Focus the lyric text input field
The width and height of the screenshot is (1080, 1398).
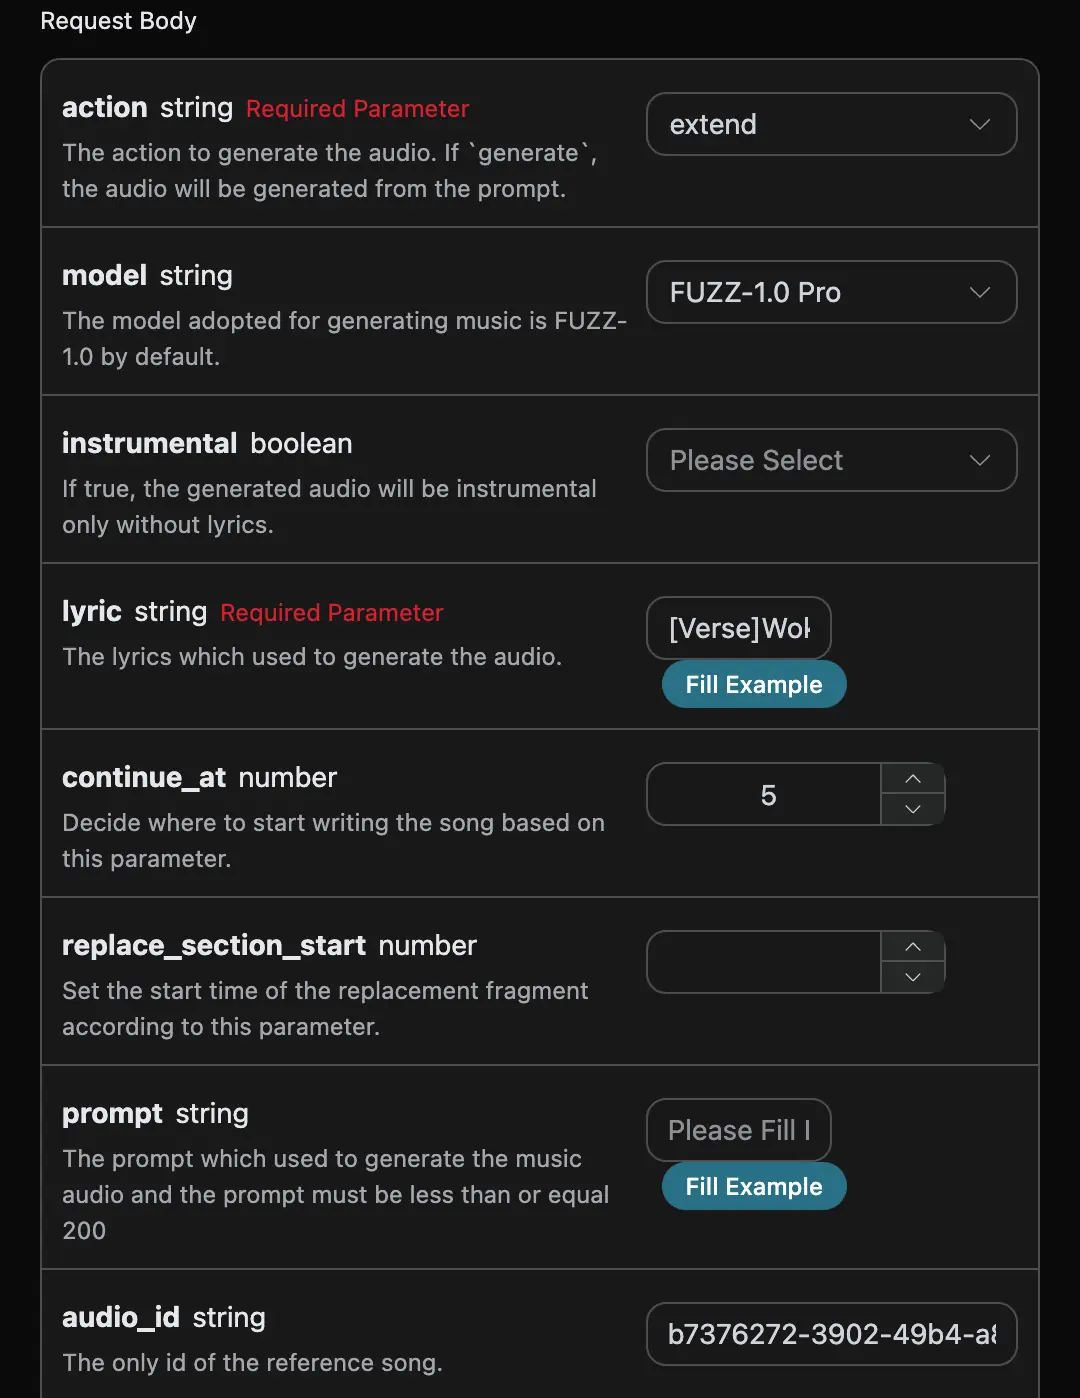(x=739, y=628)
